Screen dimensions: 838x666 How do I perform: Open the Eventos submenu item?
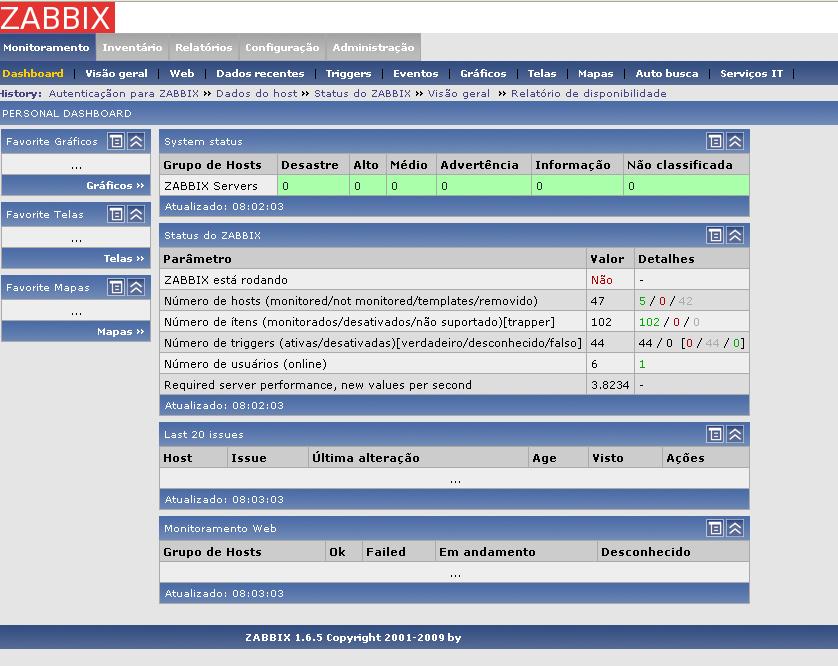(x=416, y=73)
